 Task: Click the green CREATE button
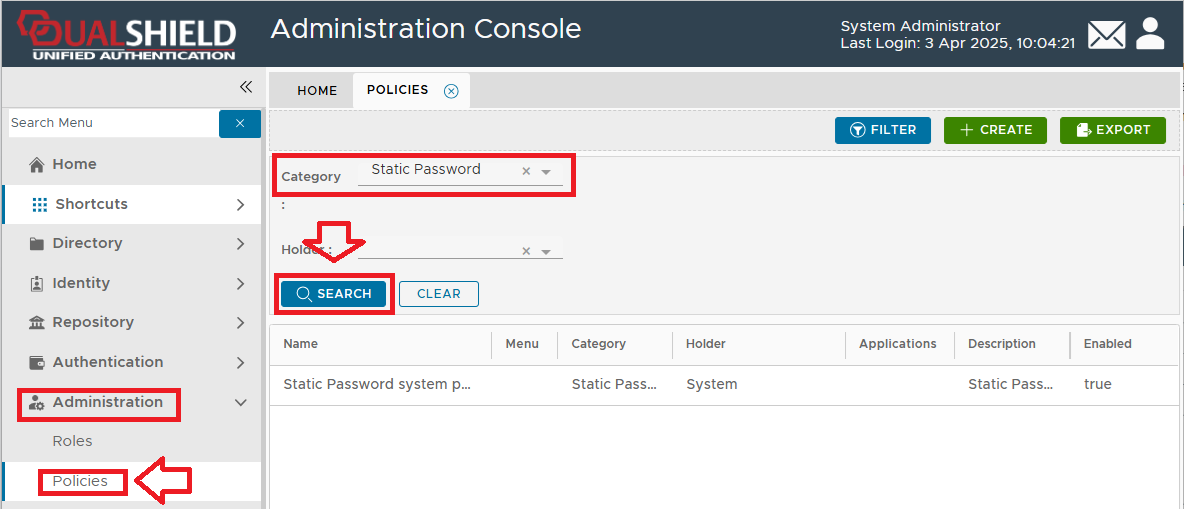pos(995,130)
